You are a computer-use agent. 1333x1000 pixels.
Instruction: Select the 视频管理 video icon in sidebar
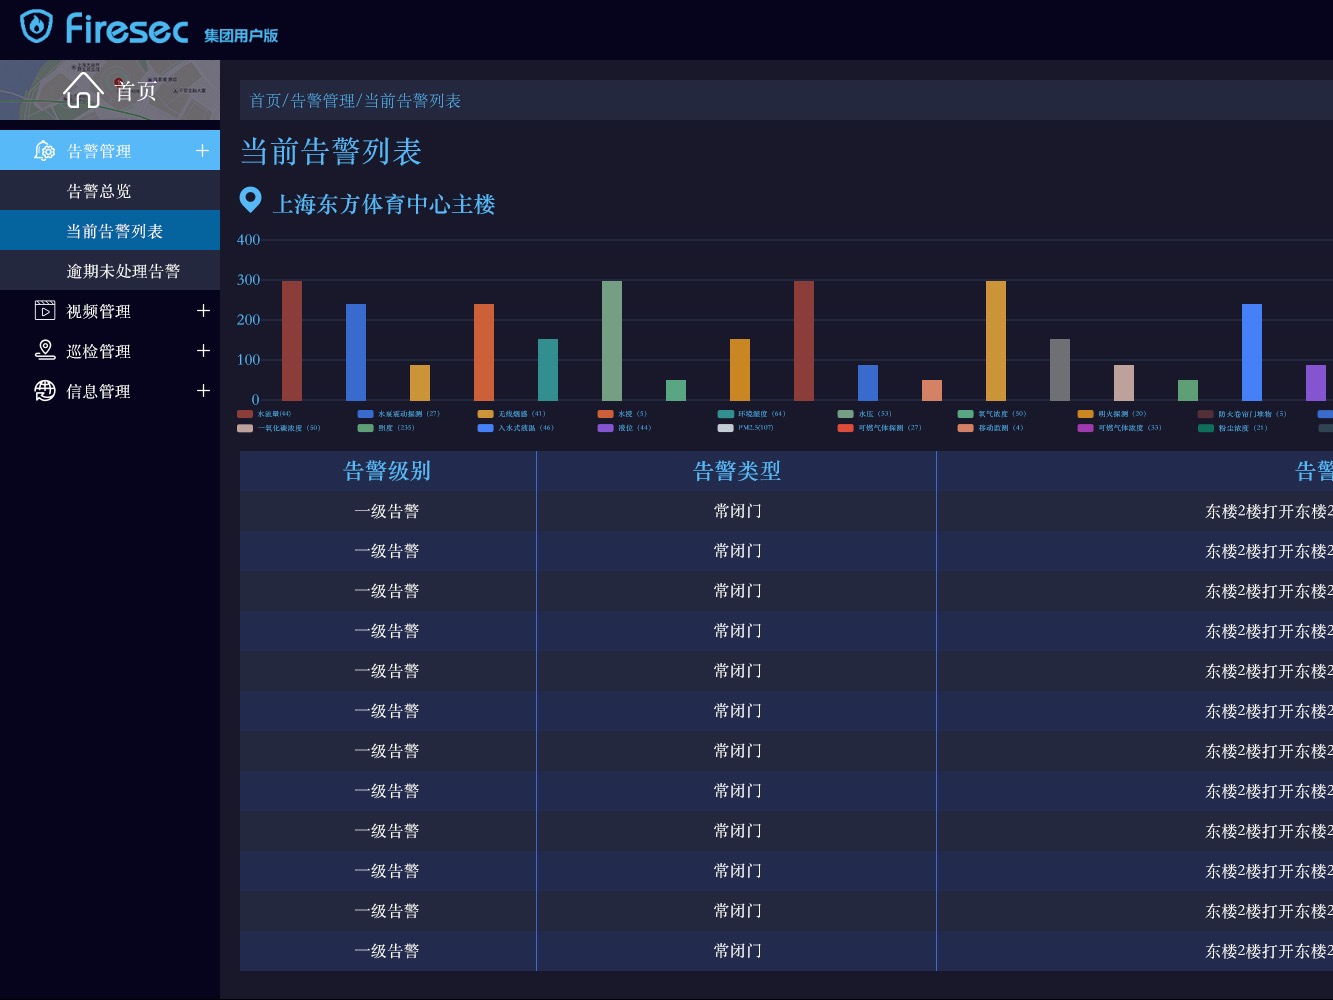44,311
